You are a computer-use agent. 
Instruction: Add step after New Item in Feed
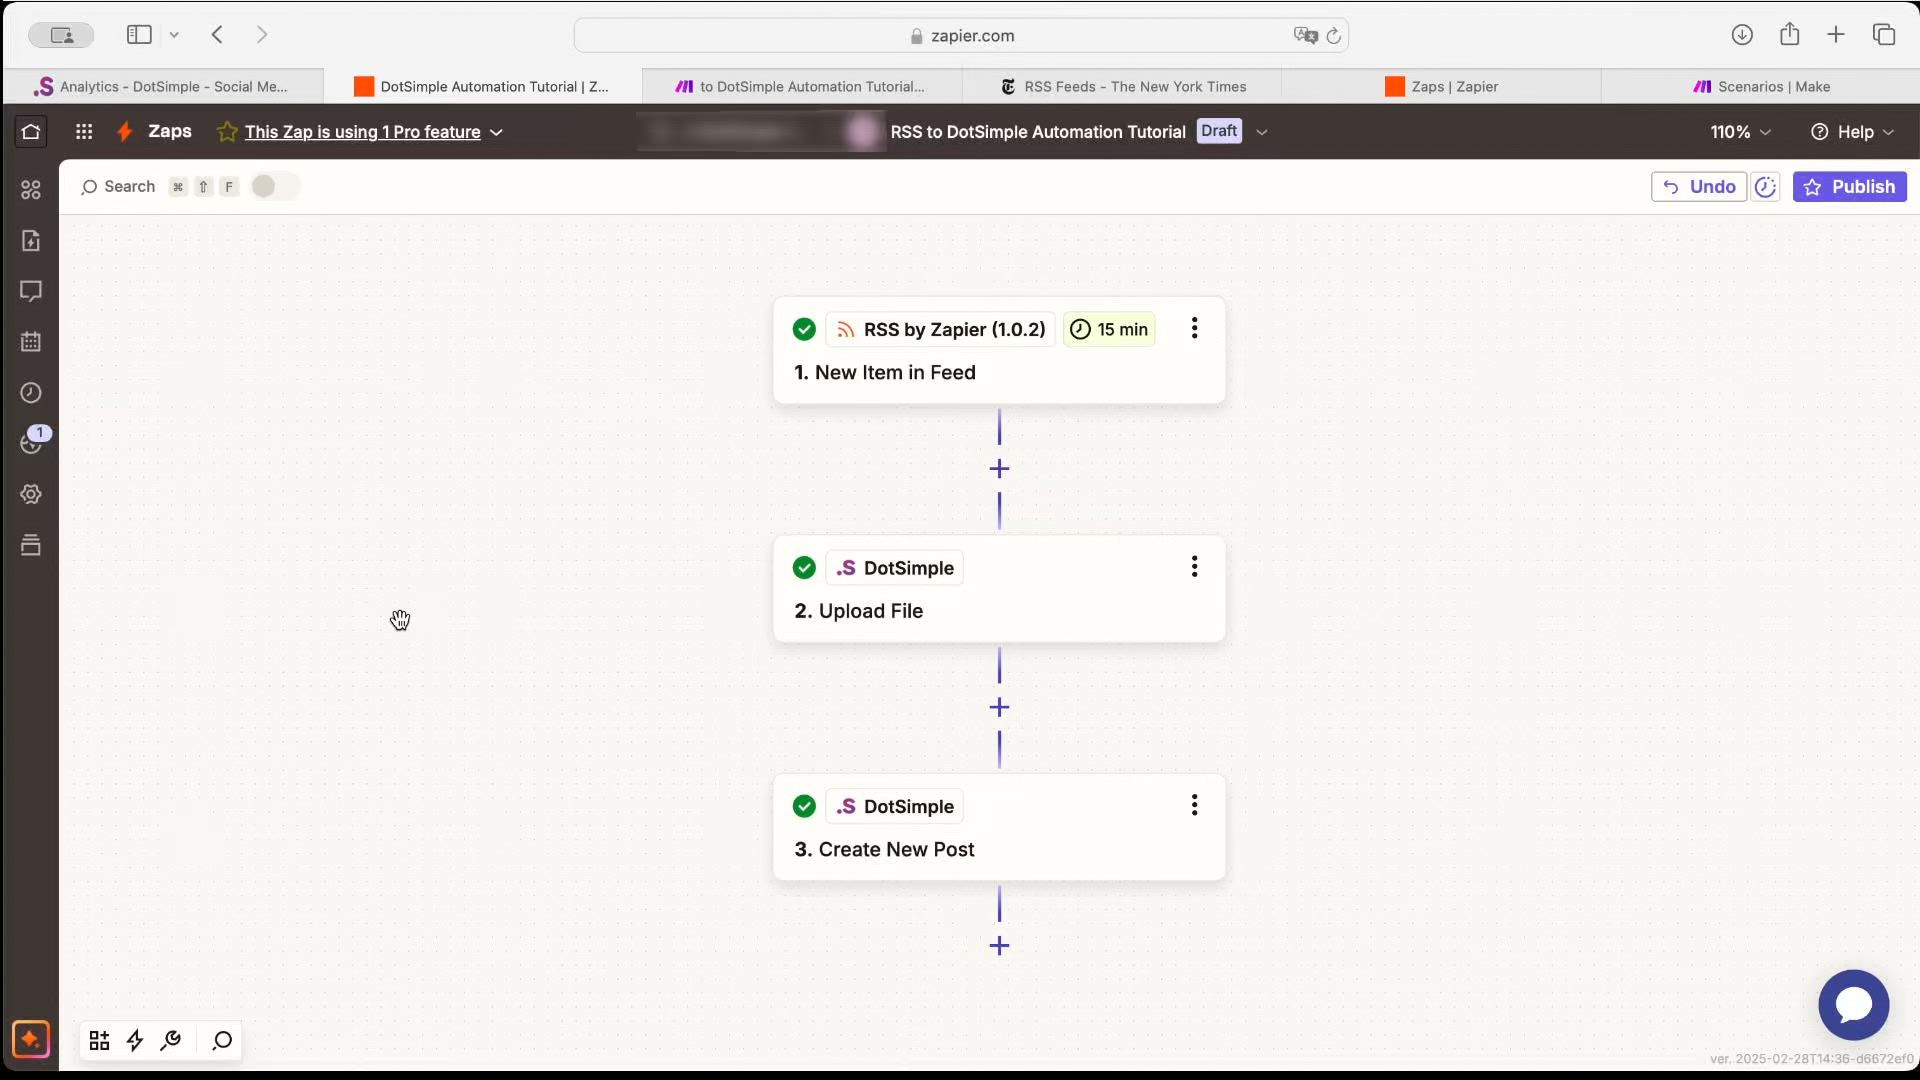pyautogui.click(x=999, y=469)
